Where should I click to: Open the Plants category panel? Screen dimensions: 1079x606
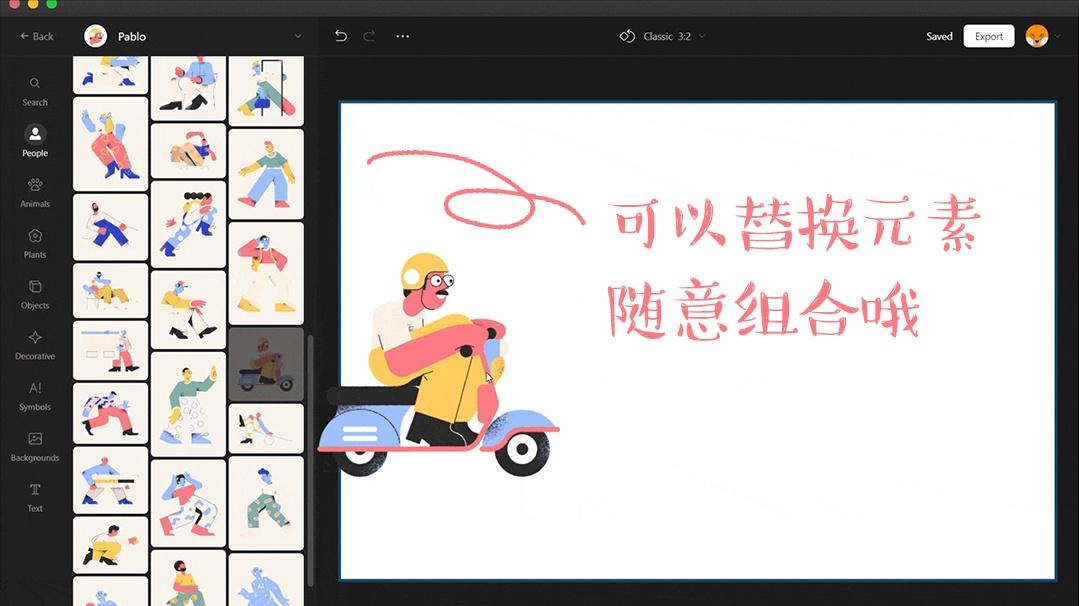(34, 241)
